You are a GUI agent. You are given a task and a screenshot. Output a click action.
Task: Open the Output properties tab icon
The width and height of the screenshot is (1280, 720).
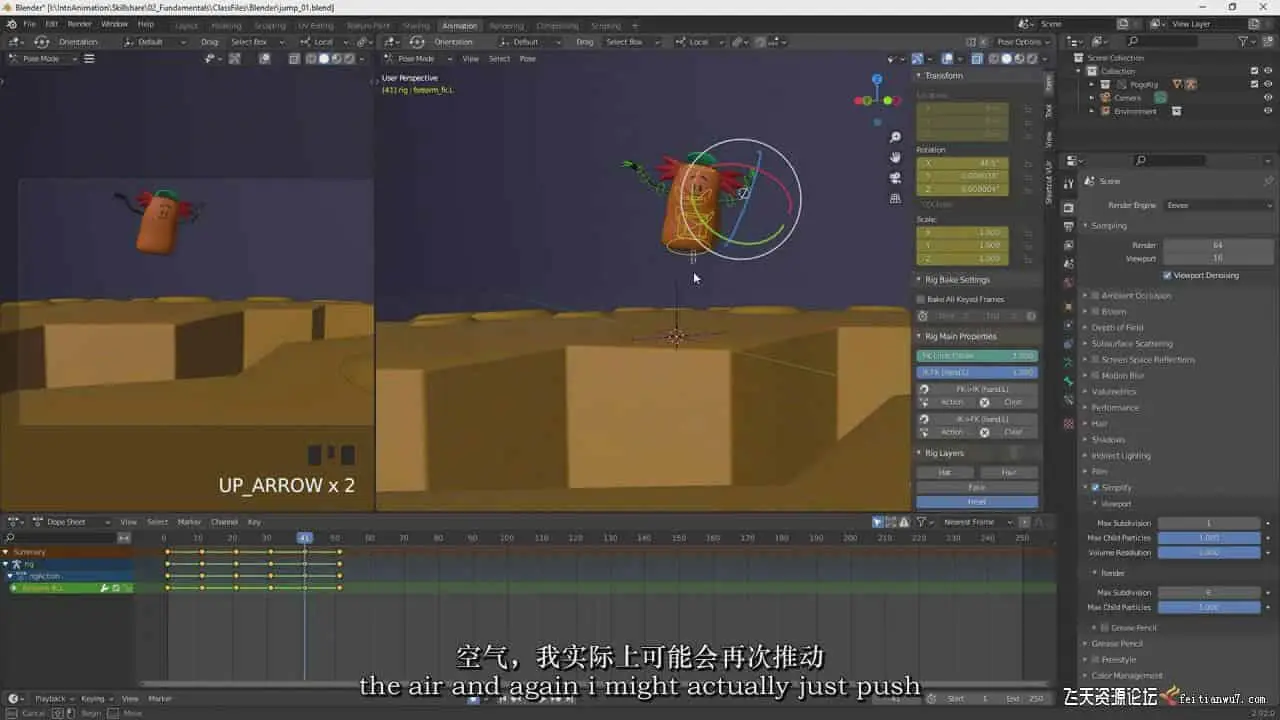pos(1069,227)
